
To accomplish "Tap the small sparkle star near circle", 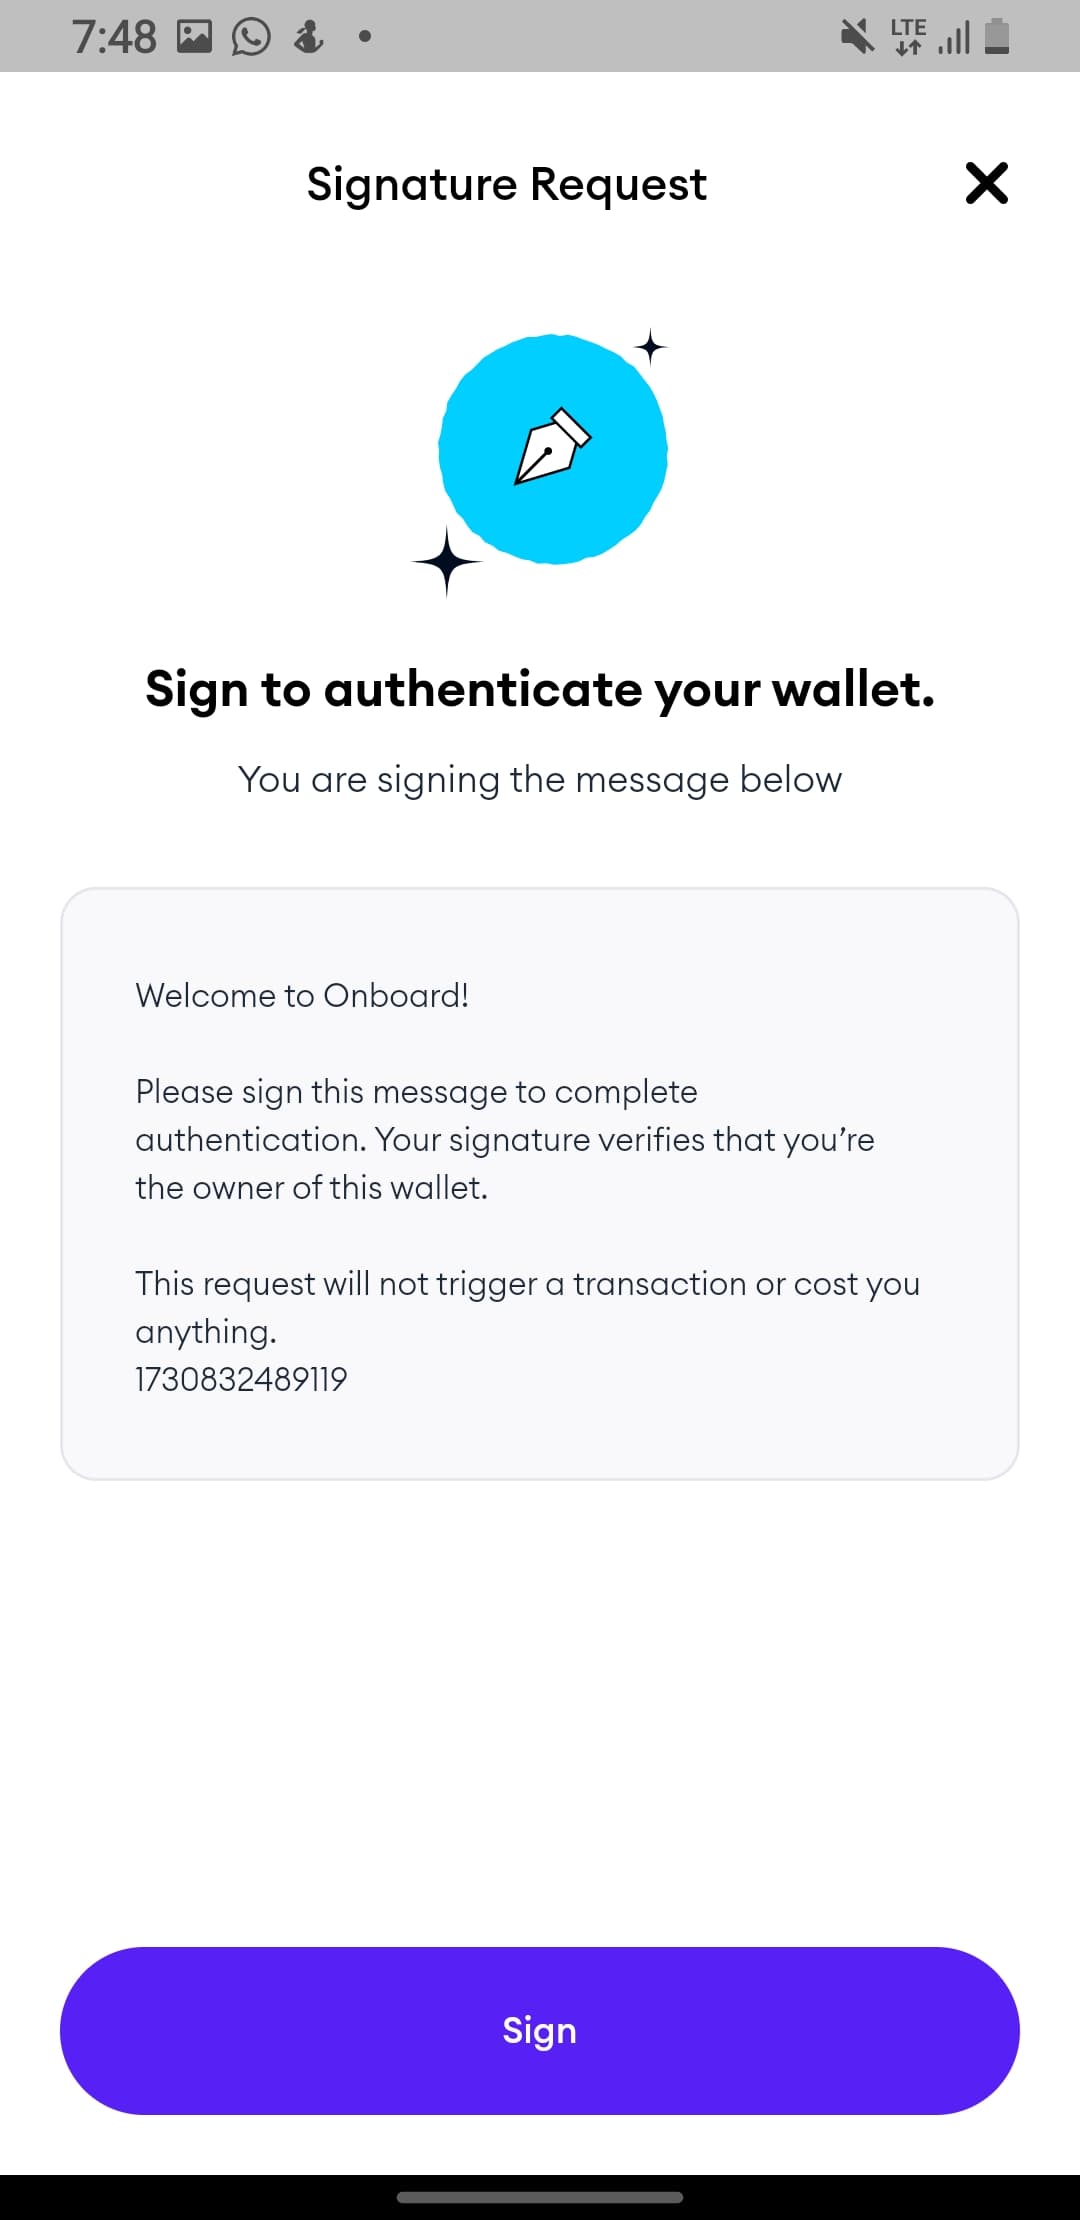I will pyautogui.click(x=651, y=347).
